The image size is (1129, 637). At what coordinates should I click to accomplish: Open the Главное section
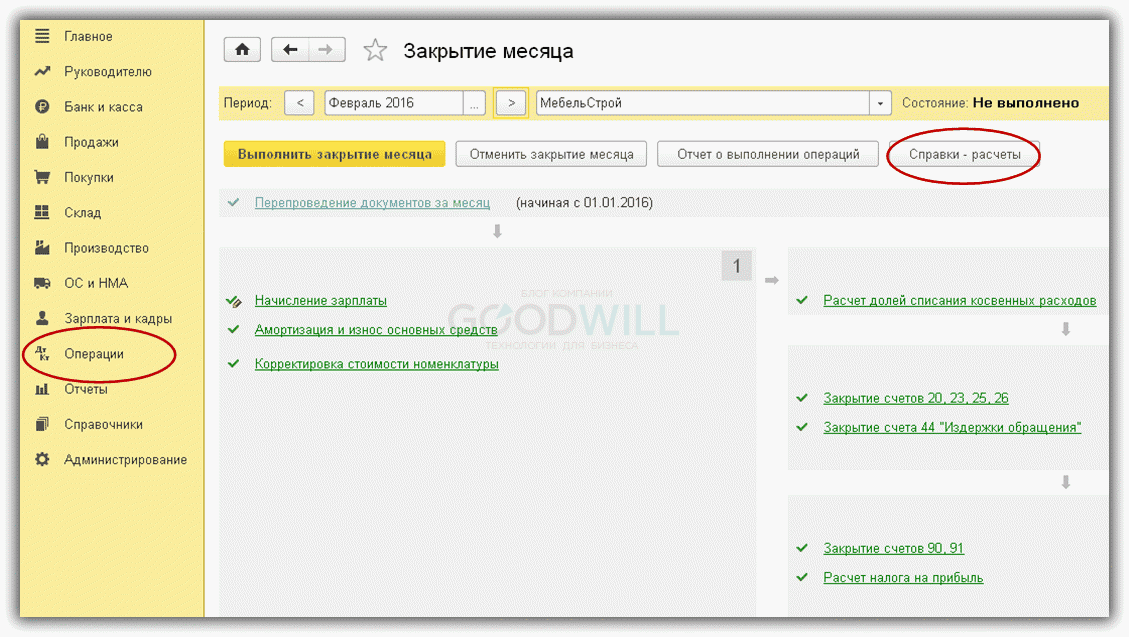coord(88,36)
